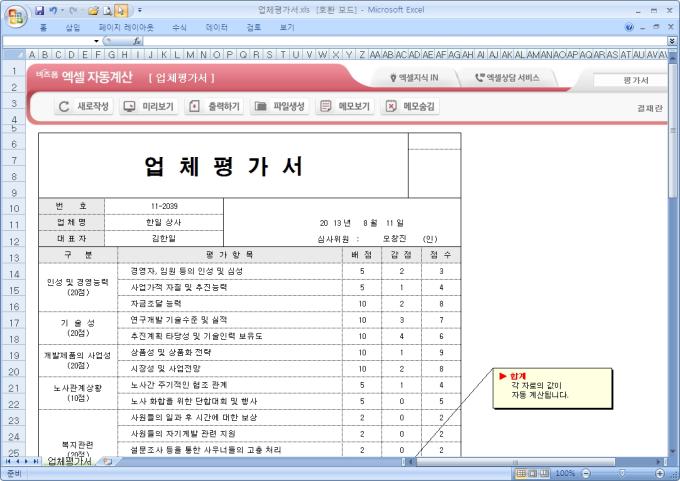Open the undo history dropdown arrow
The height and width of the screenshot is (481, 680).
[62, 10]
